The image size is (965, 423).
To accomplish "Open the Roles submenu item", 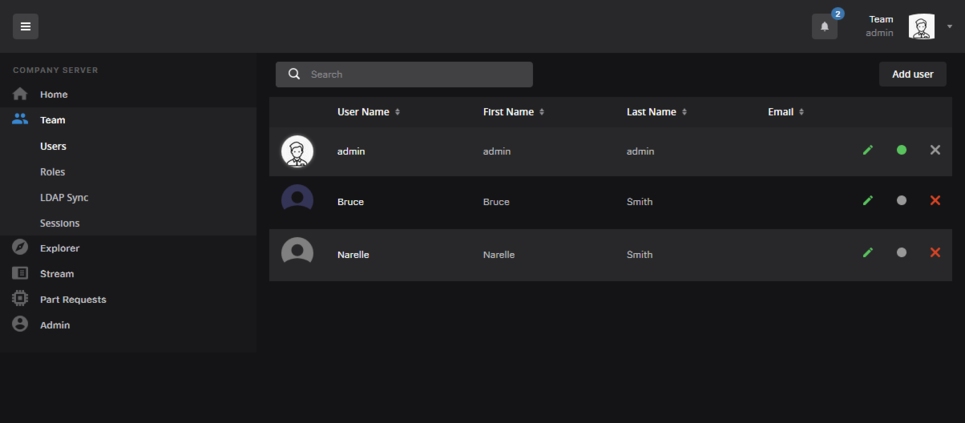I will [52, 172].
